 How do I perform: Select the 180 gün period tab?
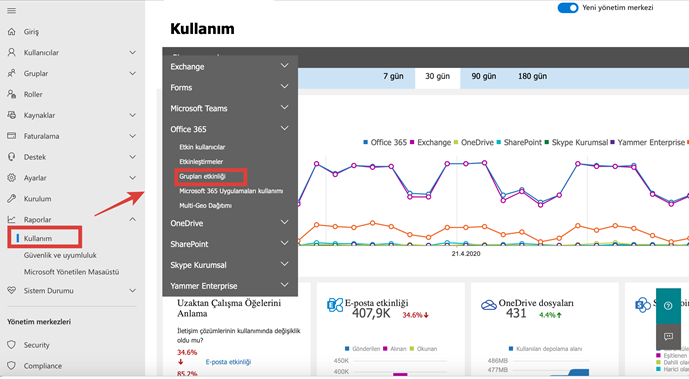(x=532, y=76)
